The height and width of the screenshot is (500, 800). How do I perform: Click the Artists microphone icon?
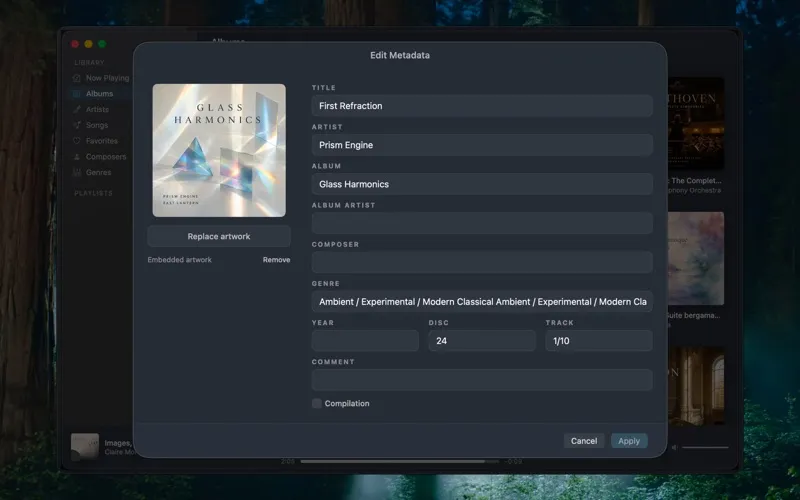click(x=77, y=110)
